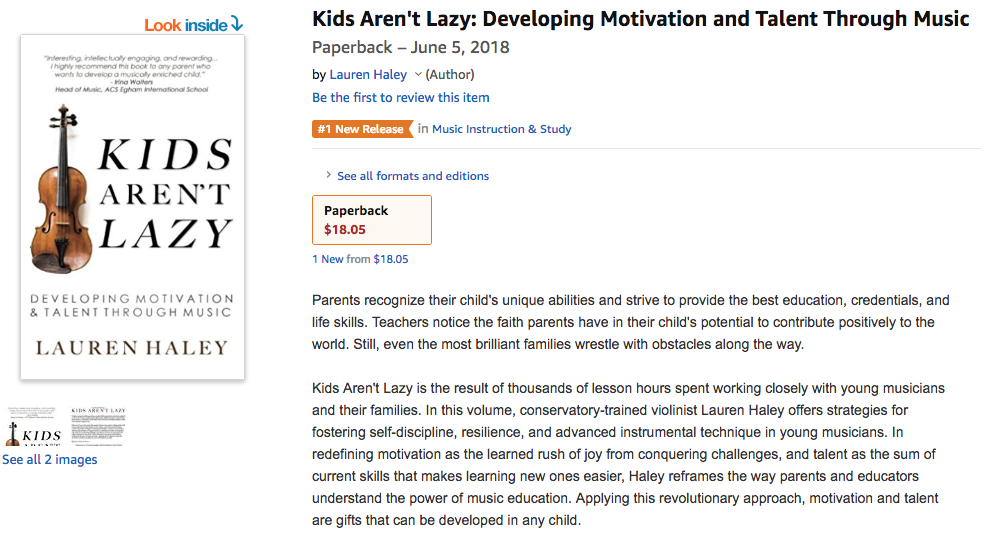Select the Paperback $18.05 format button
987x536 pixels.
click(372, 220)
